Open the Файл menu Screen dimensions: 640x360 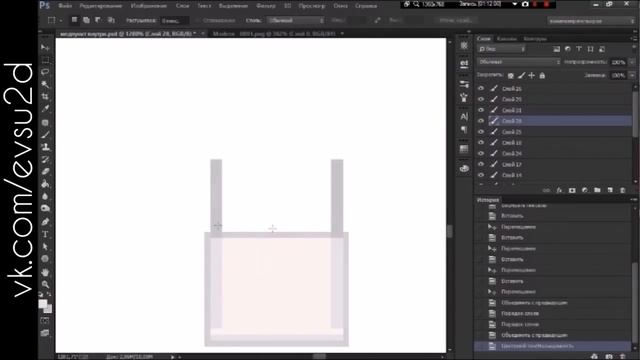(x=65, y=6)
